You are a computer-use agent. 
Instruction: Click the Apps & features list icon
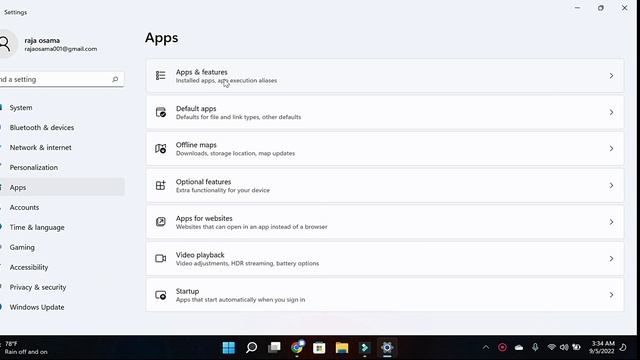[160, 76]
